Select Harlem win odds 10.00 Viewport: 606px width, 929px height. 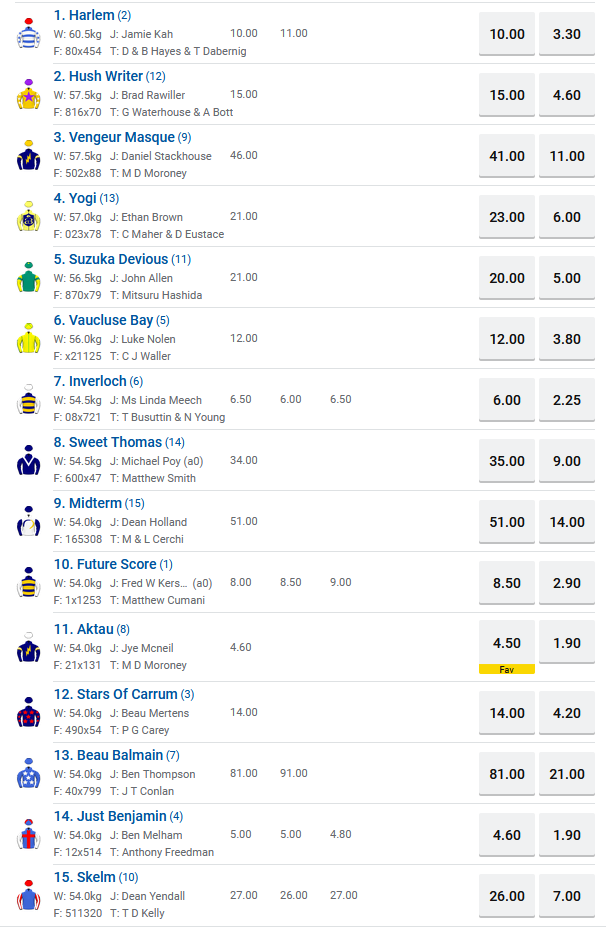point(507,34)
